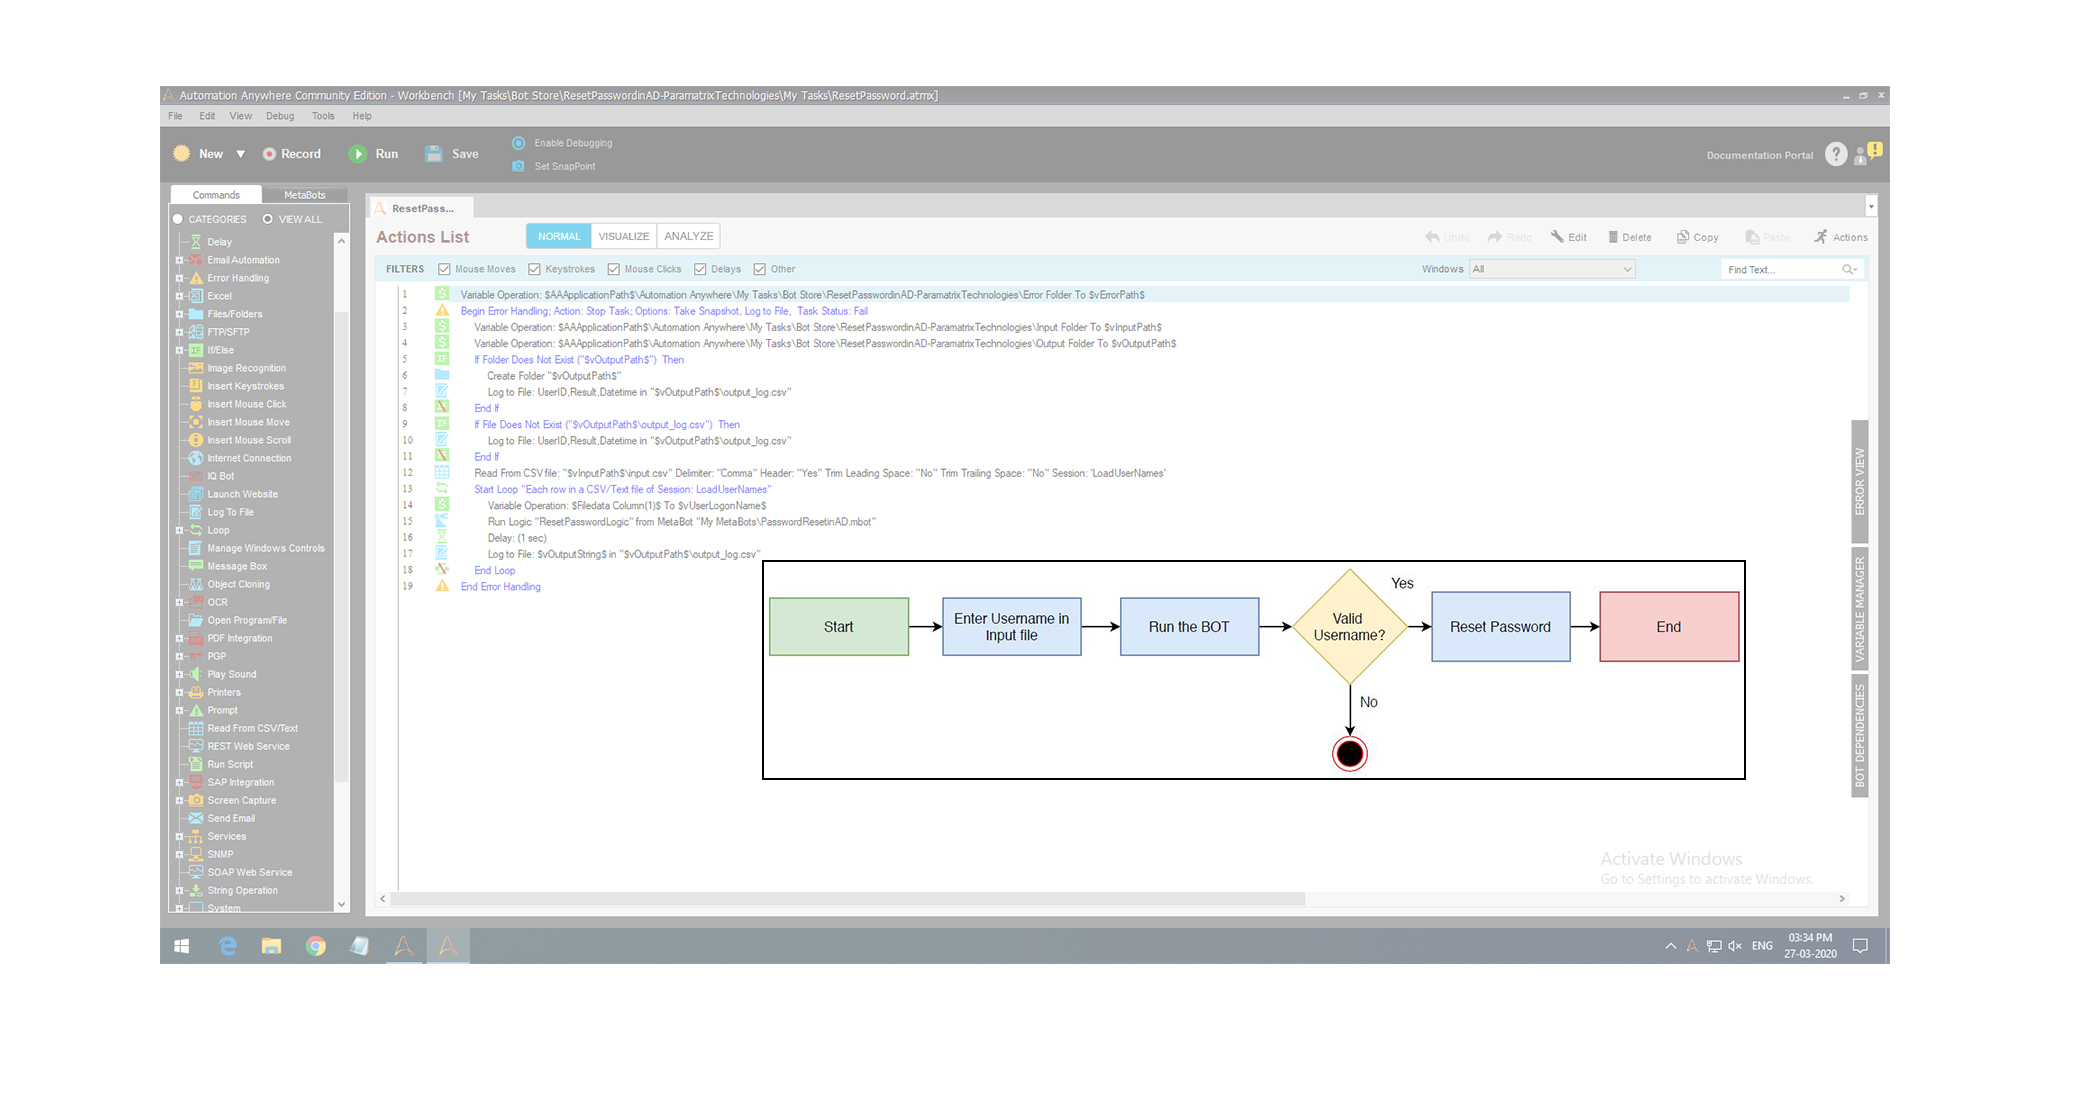Open Google Chrome from the taskbar
This screenshot has height=1100, width=2100.
316,946
